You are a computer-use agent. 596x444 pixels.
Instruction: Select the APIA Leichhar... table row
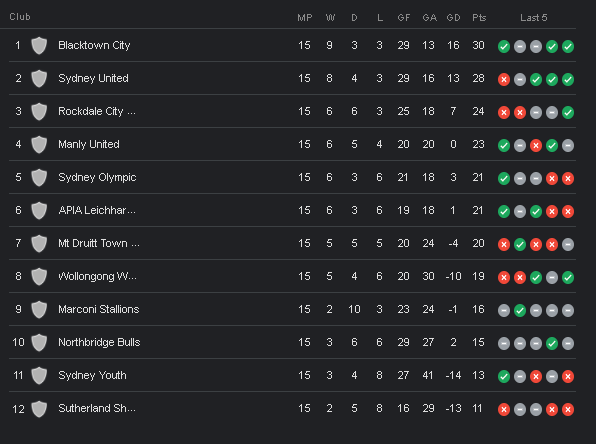tap(292, 210)
